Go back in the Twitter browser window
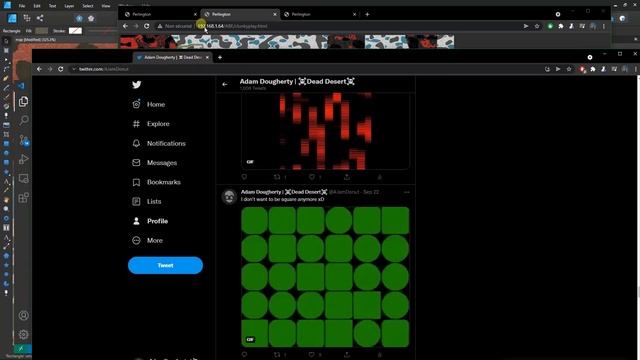This screenshot has height=360, width=640. pyautogui.click(x=39, y=69)
